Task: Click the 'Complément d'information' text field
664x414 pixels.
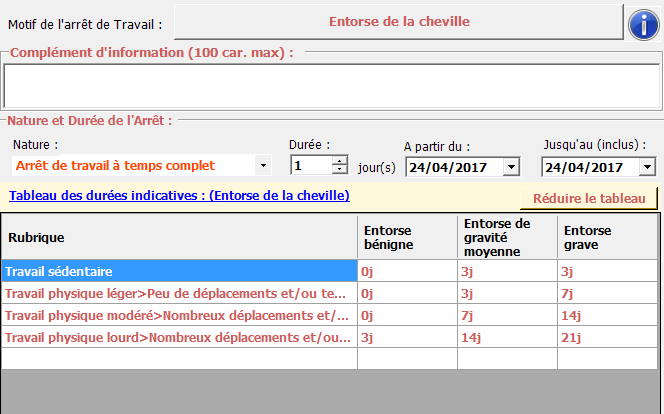Action: (331, 86)
